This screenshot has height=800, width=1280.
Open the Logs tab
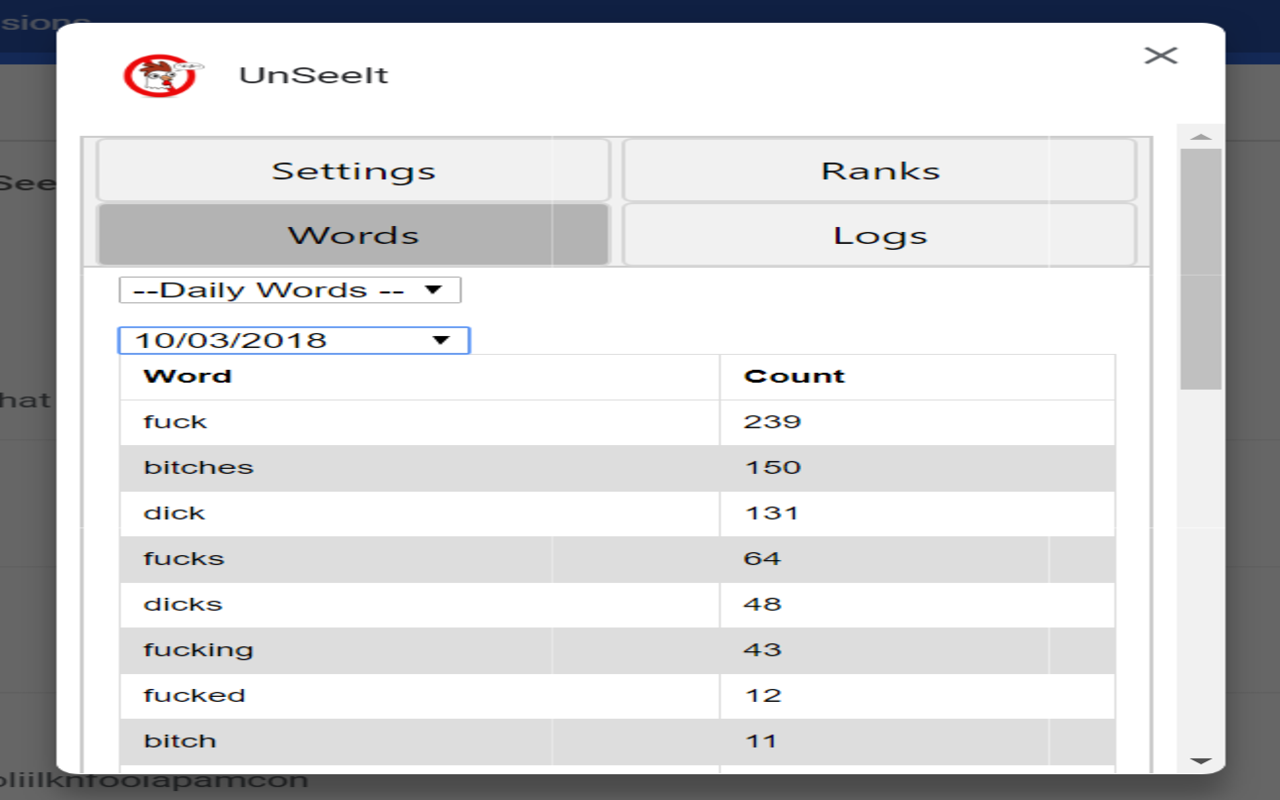[x=880, y=236]
